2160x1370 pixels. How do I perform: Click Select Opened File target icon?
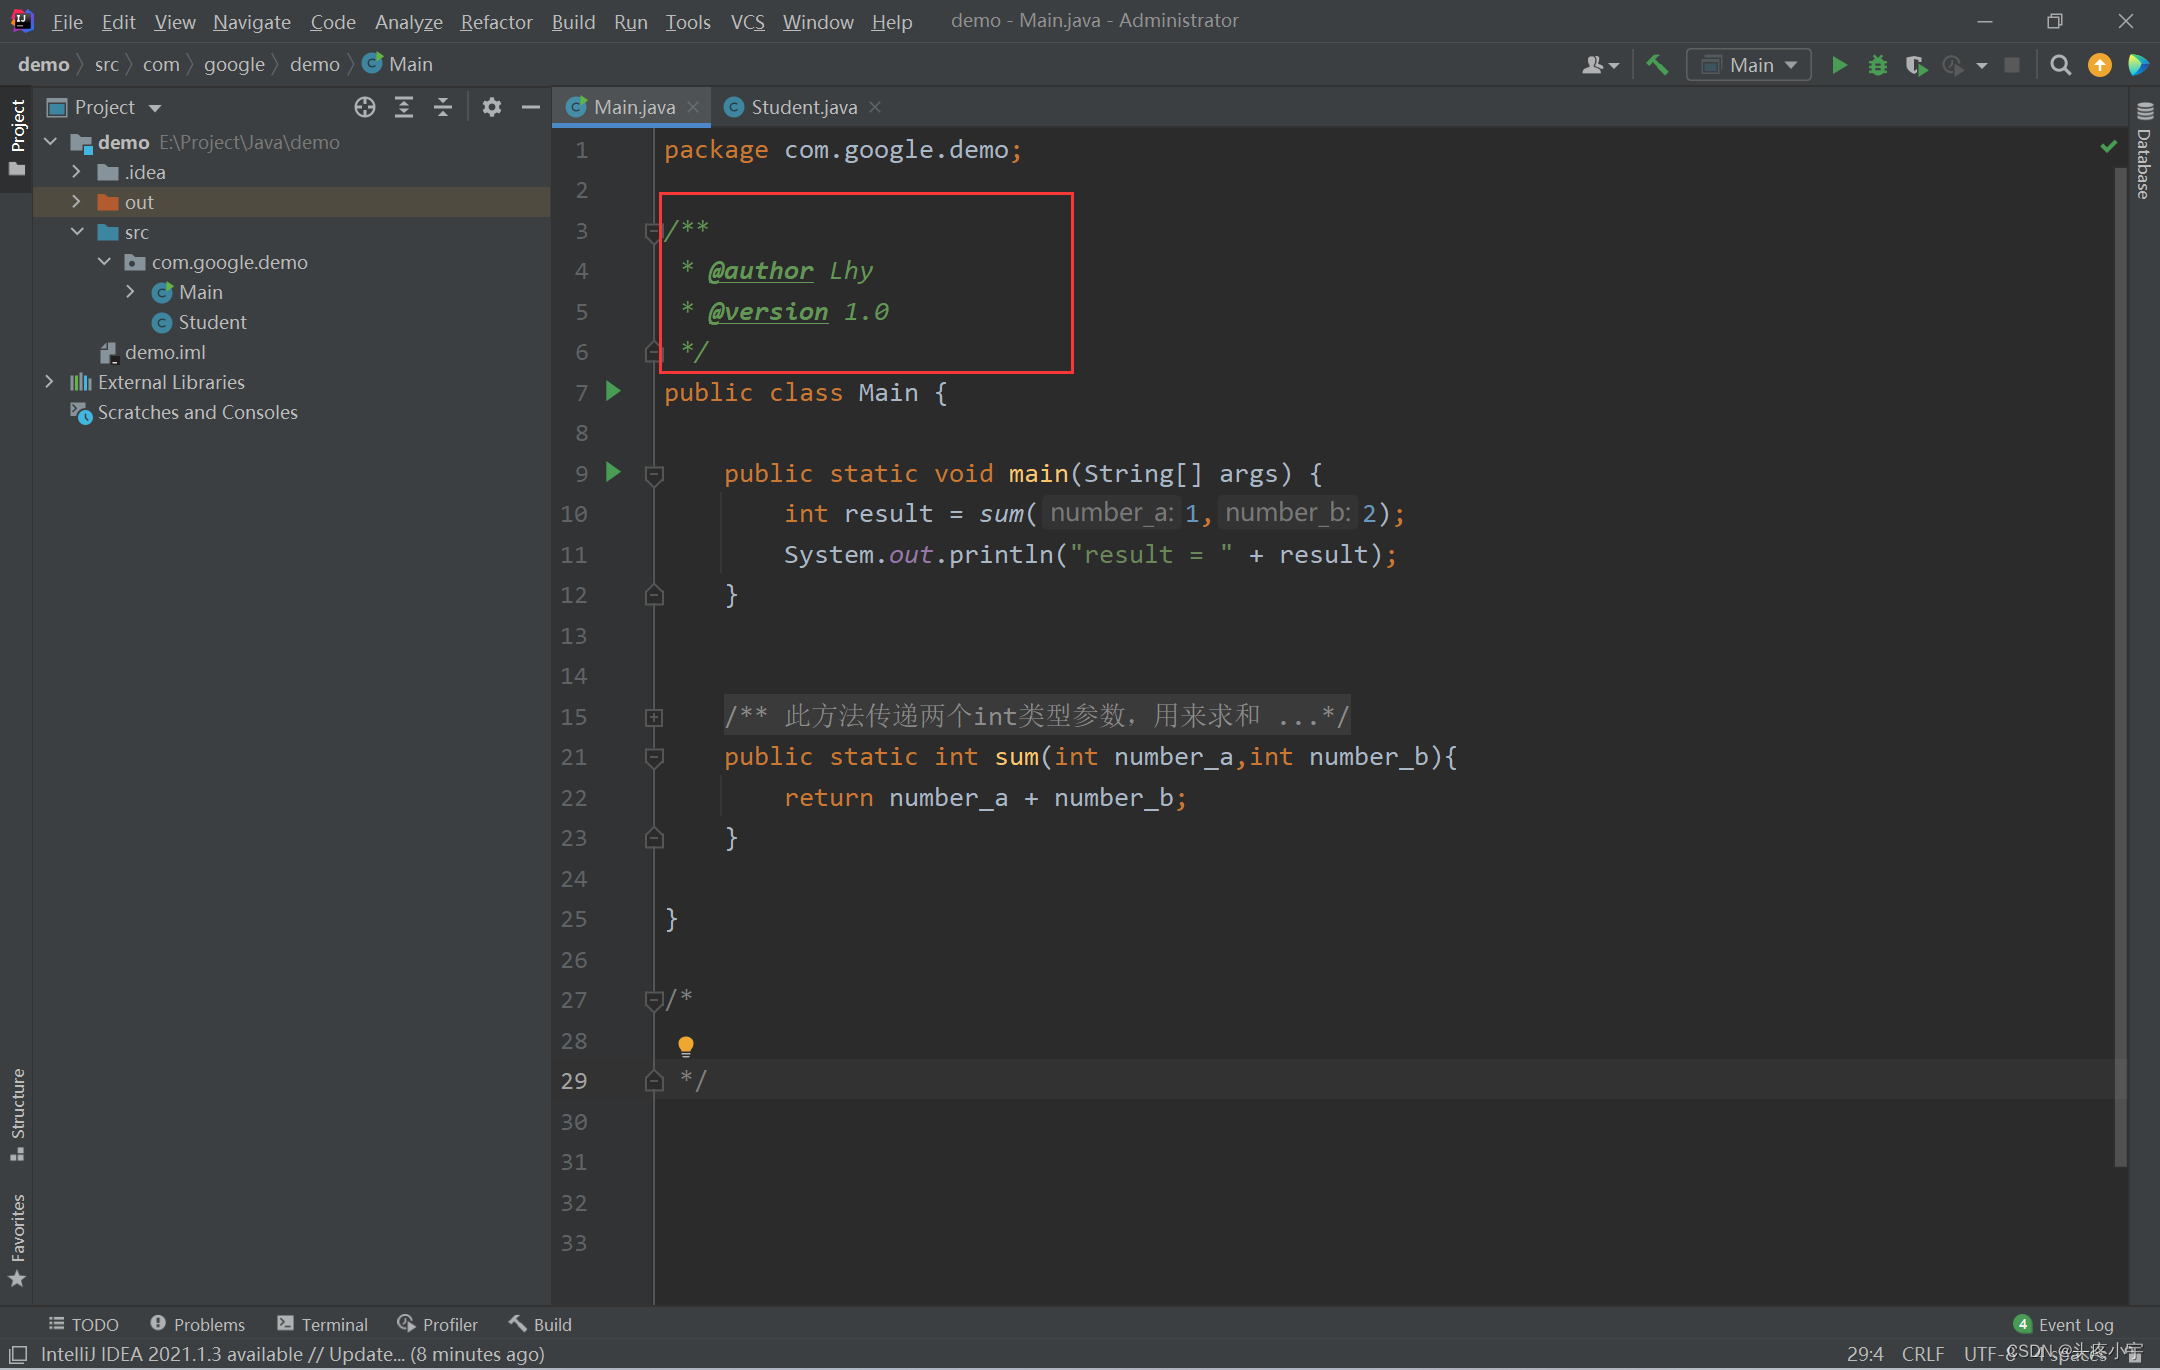(365, 107)
